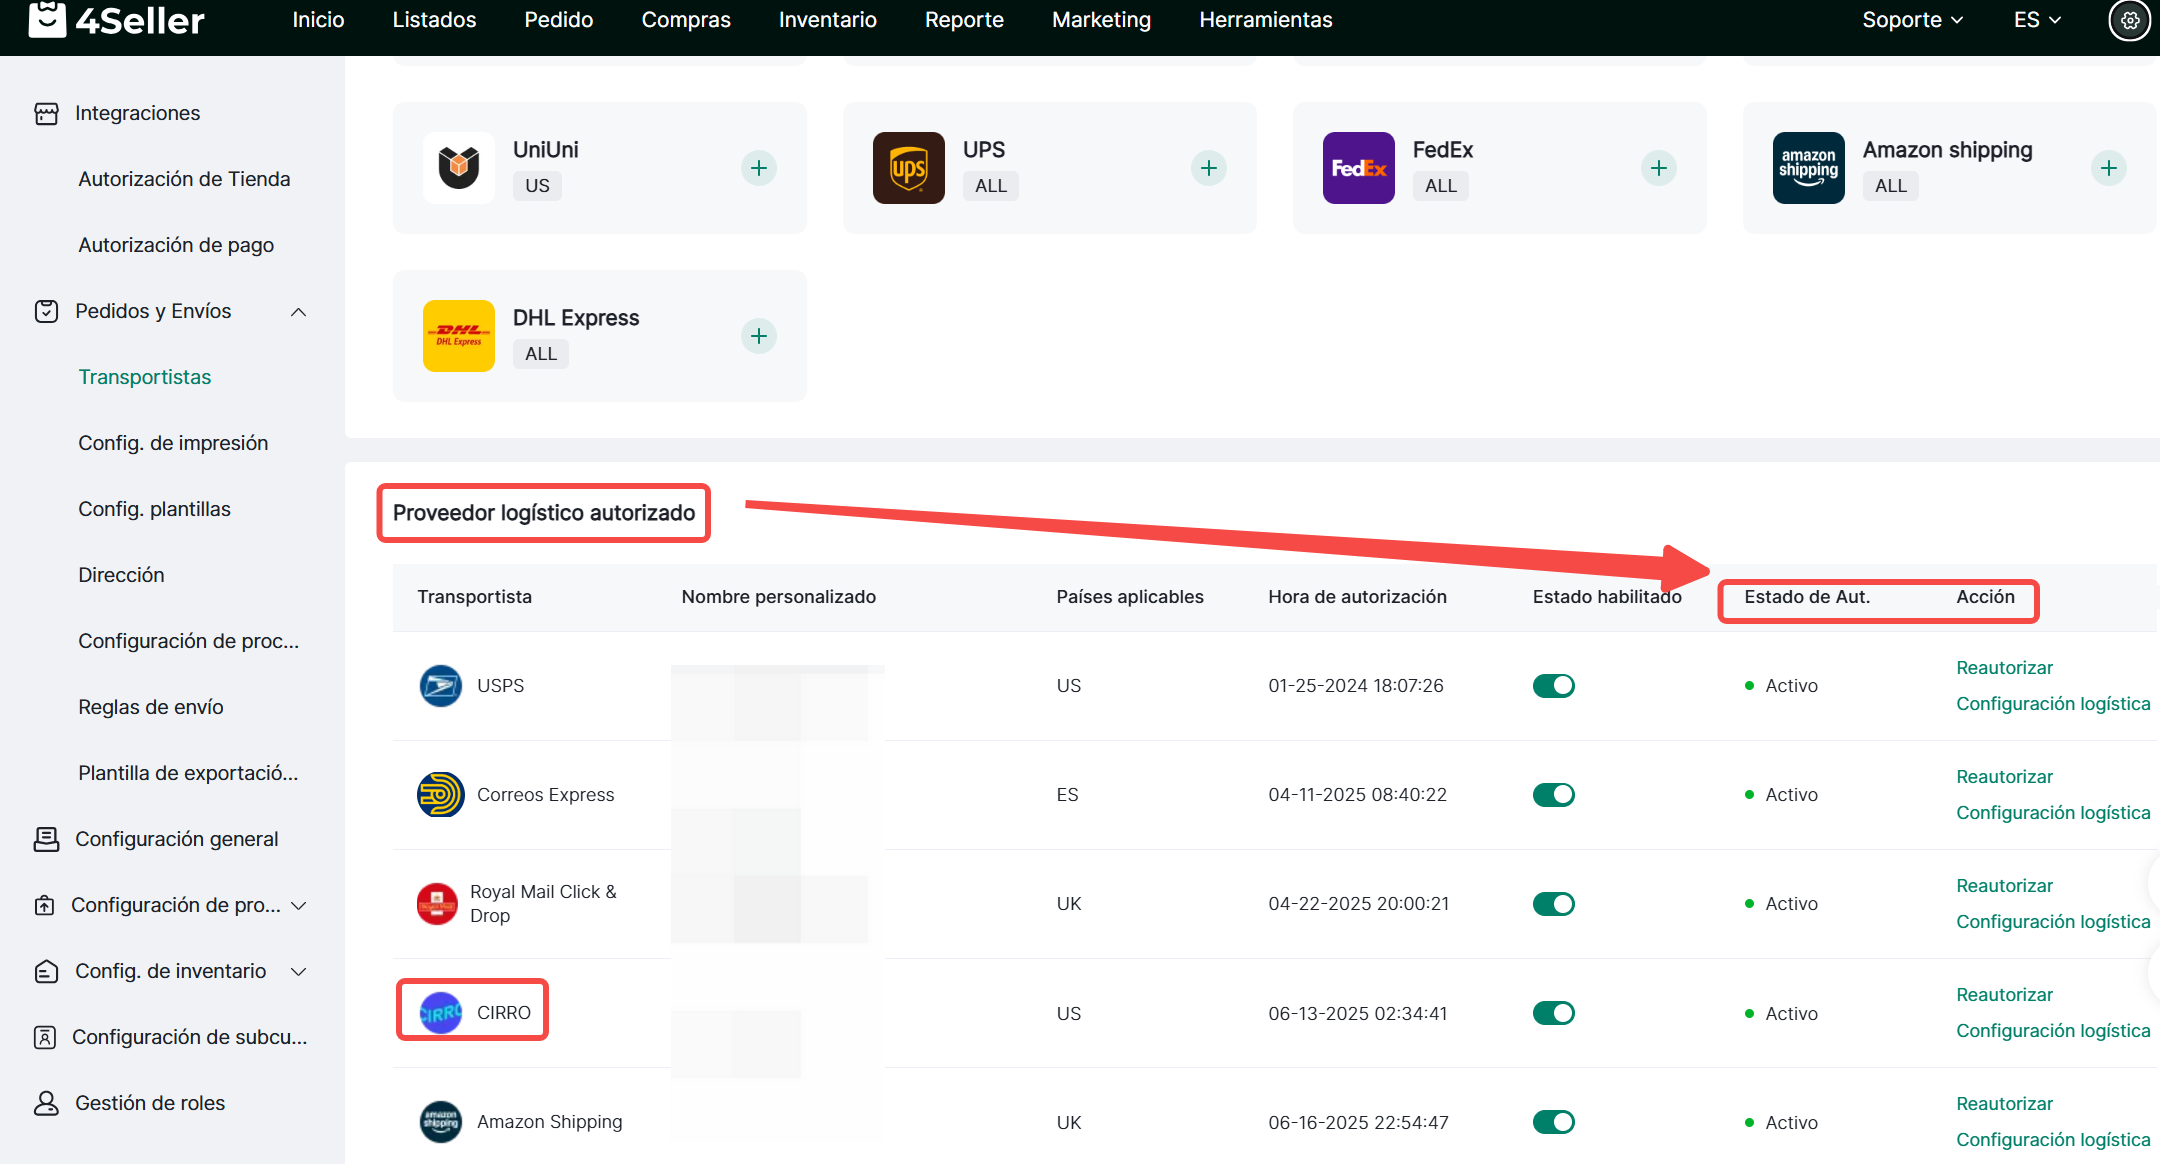Open the Soporte dropdown
The width and height of the screenshot is (2160, 1164).
click(1912, 20)
